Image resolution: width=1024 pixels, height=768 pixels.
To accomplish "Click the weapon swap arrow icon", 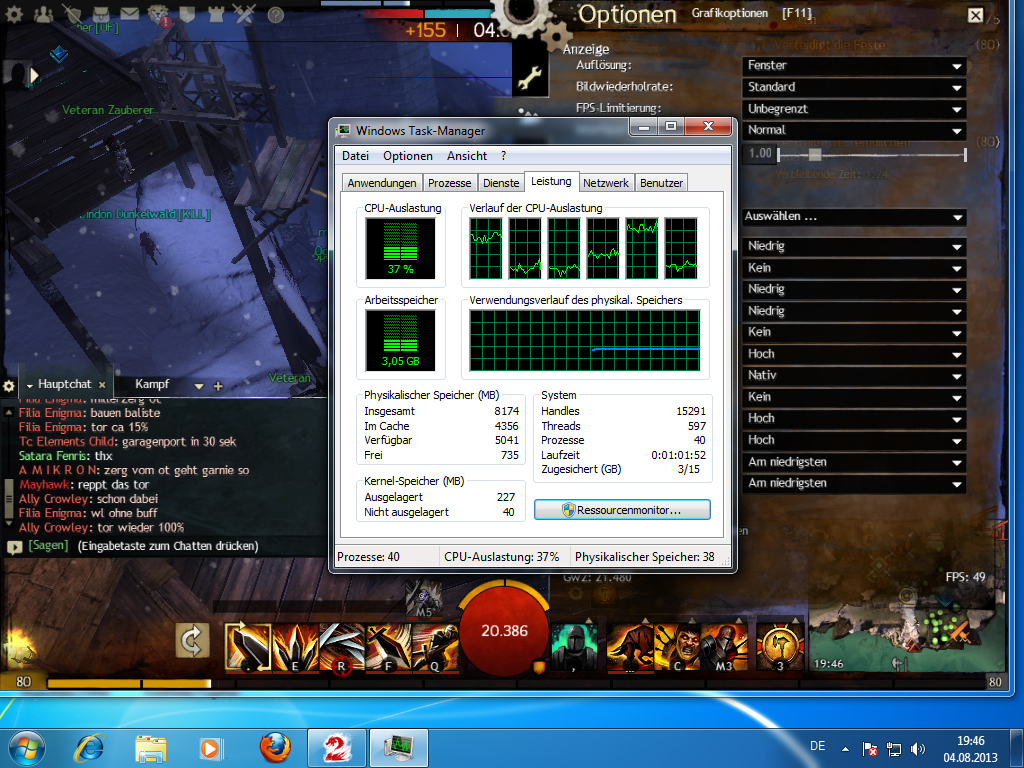I will pos(192,641).
